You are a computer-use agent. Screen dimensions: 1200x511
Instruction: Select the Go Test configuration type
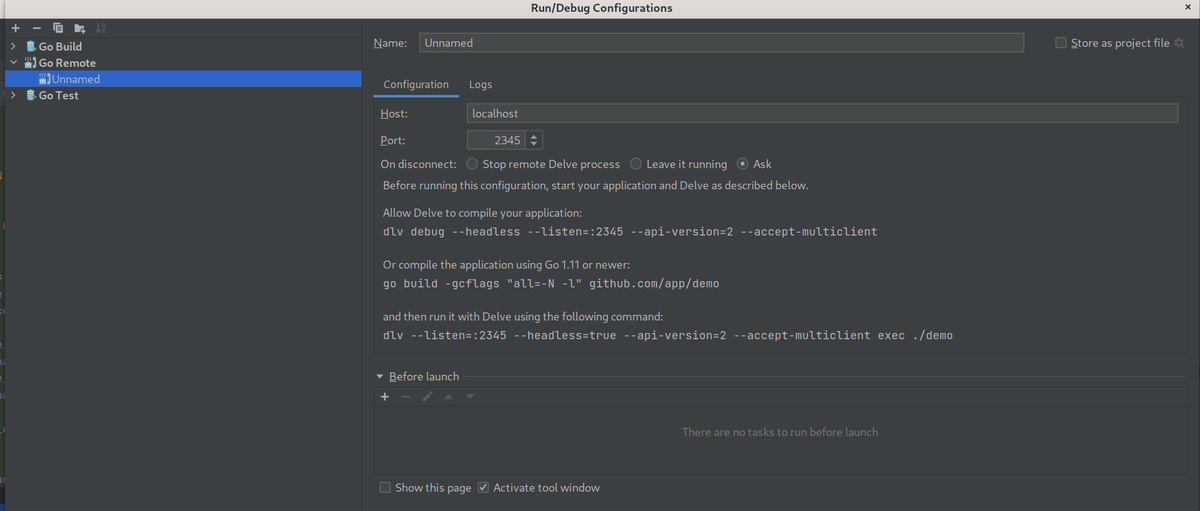tap(58, 96)
